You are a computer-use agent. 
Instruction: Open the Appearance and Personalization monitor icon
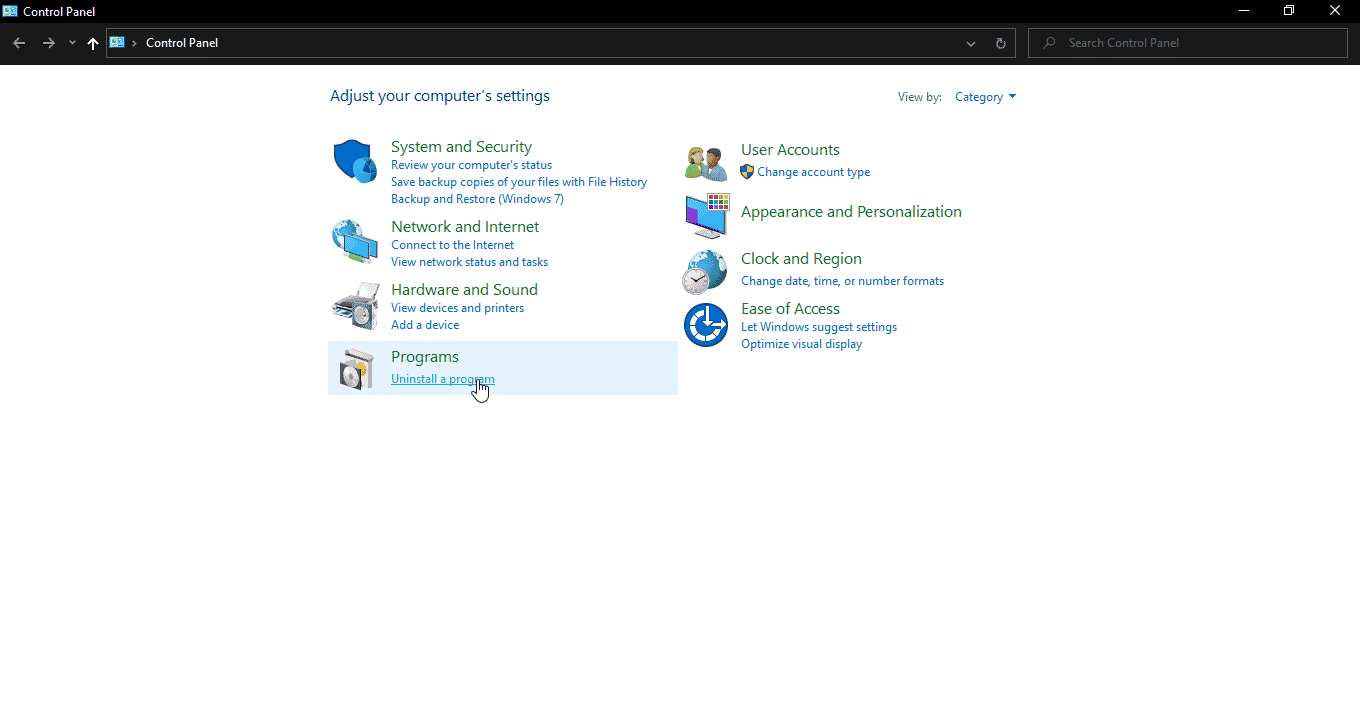click(707, 216)
